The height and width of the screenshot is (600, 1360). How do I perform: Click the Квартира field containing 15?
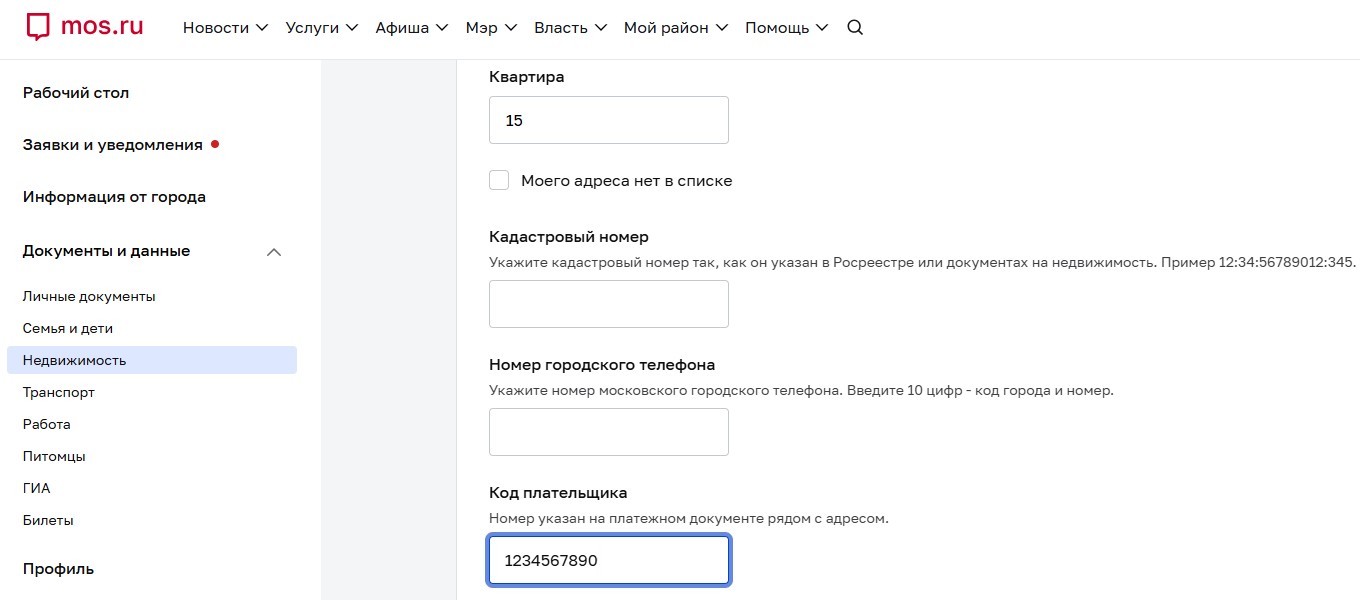pos(608,120)
